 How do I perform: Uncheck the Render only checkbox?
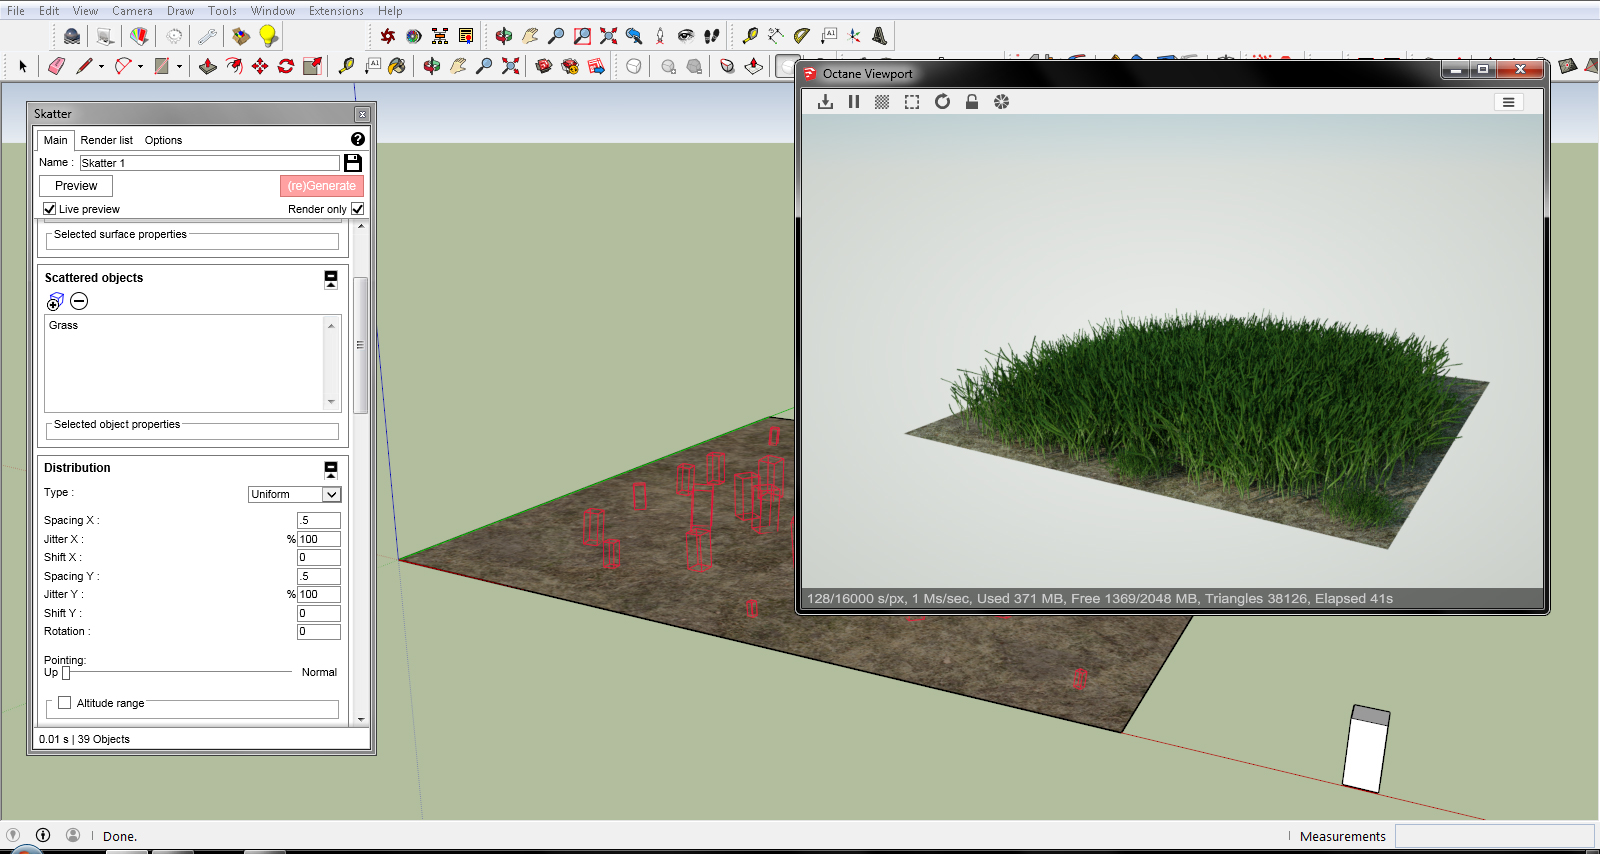click(x=358, y=209)
